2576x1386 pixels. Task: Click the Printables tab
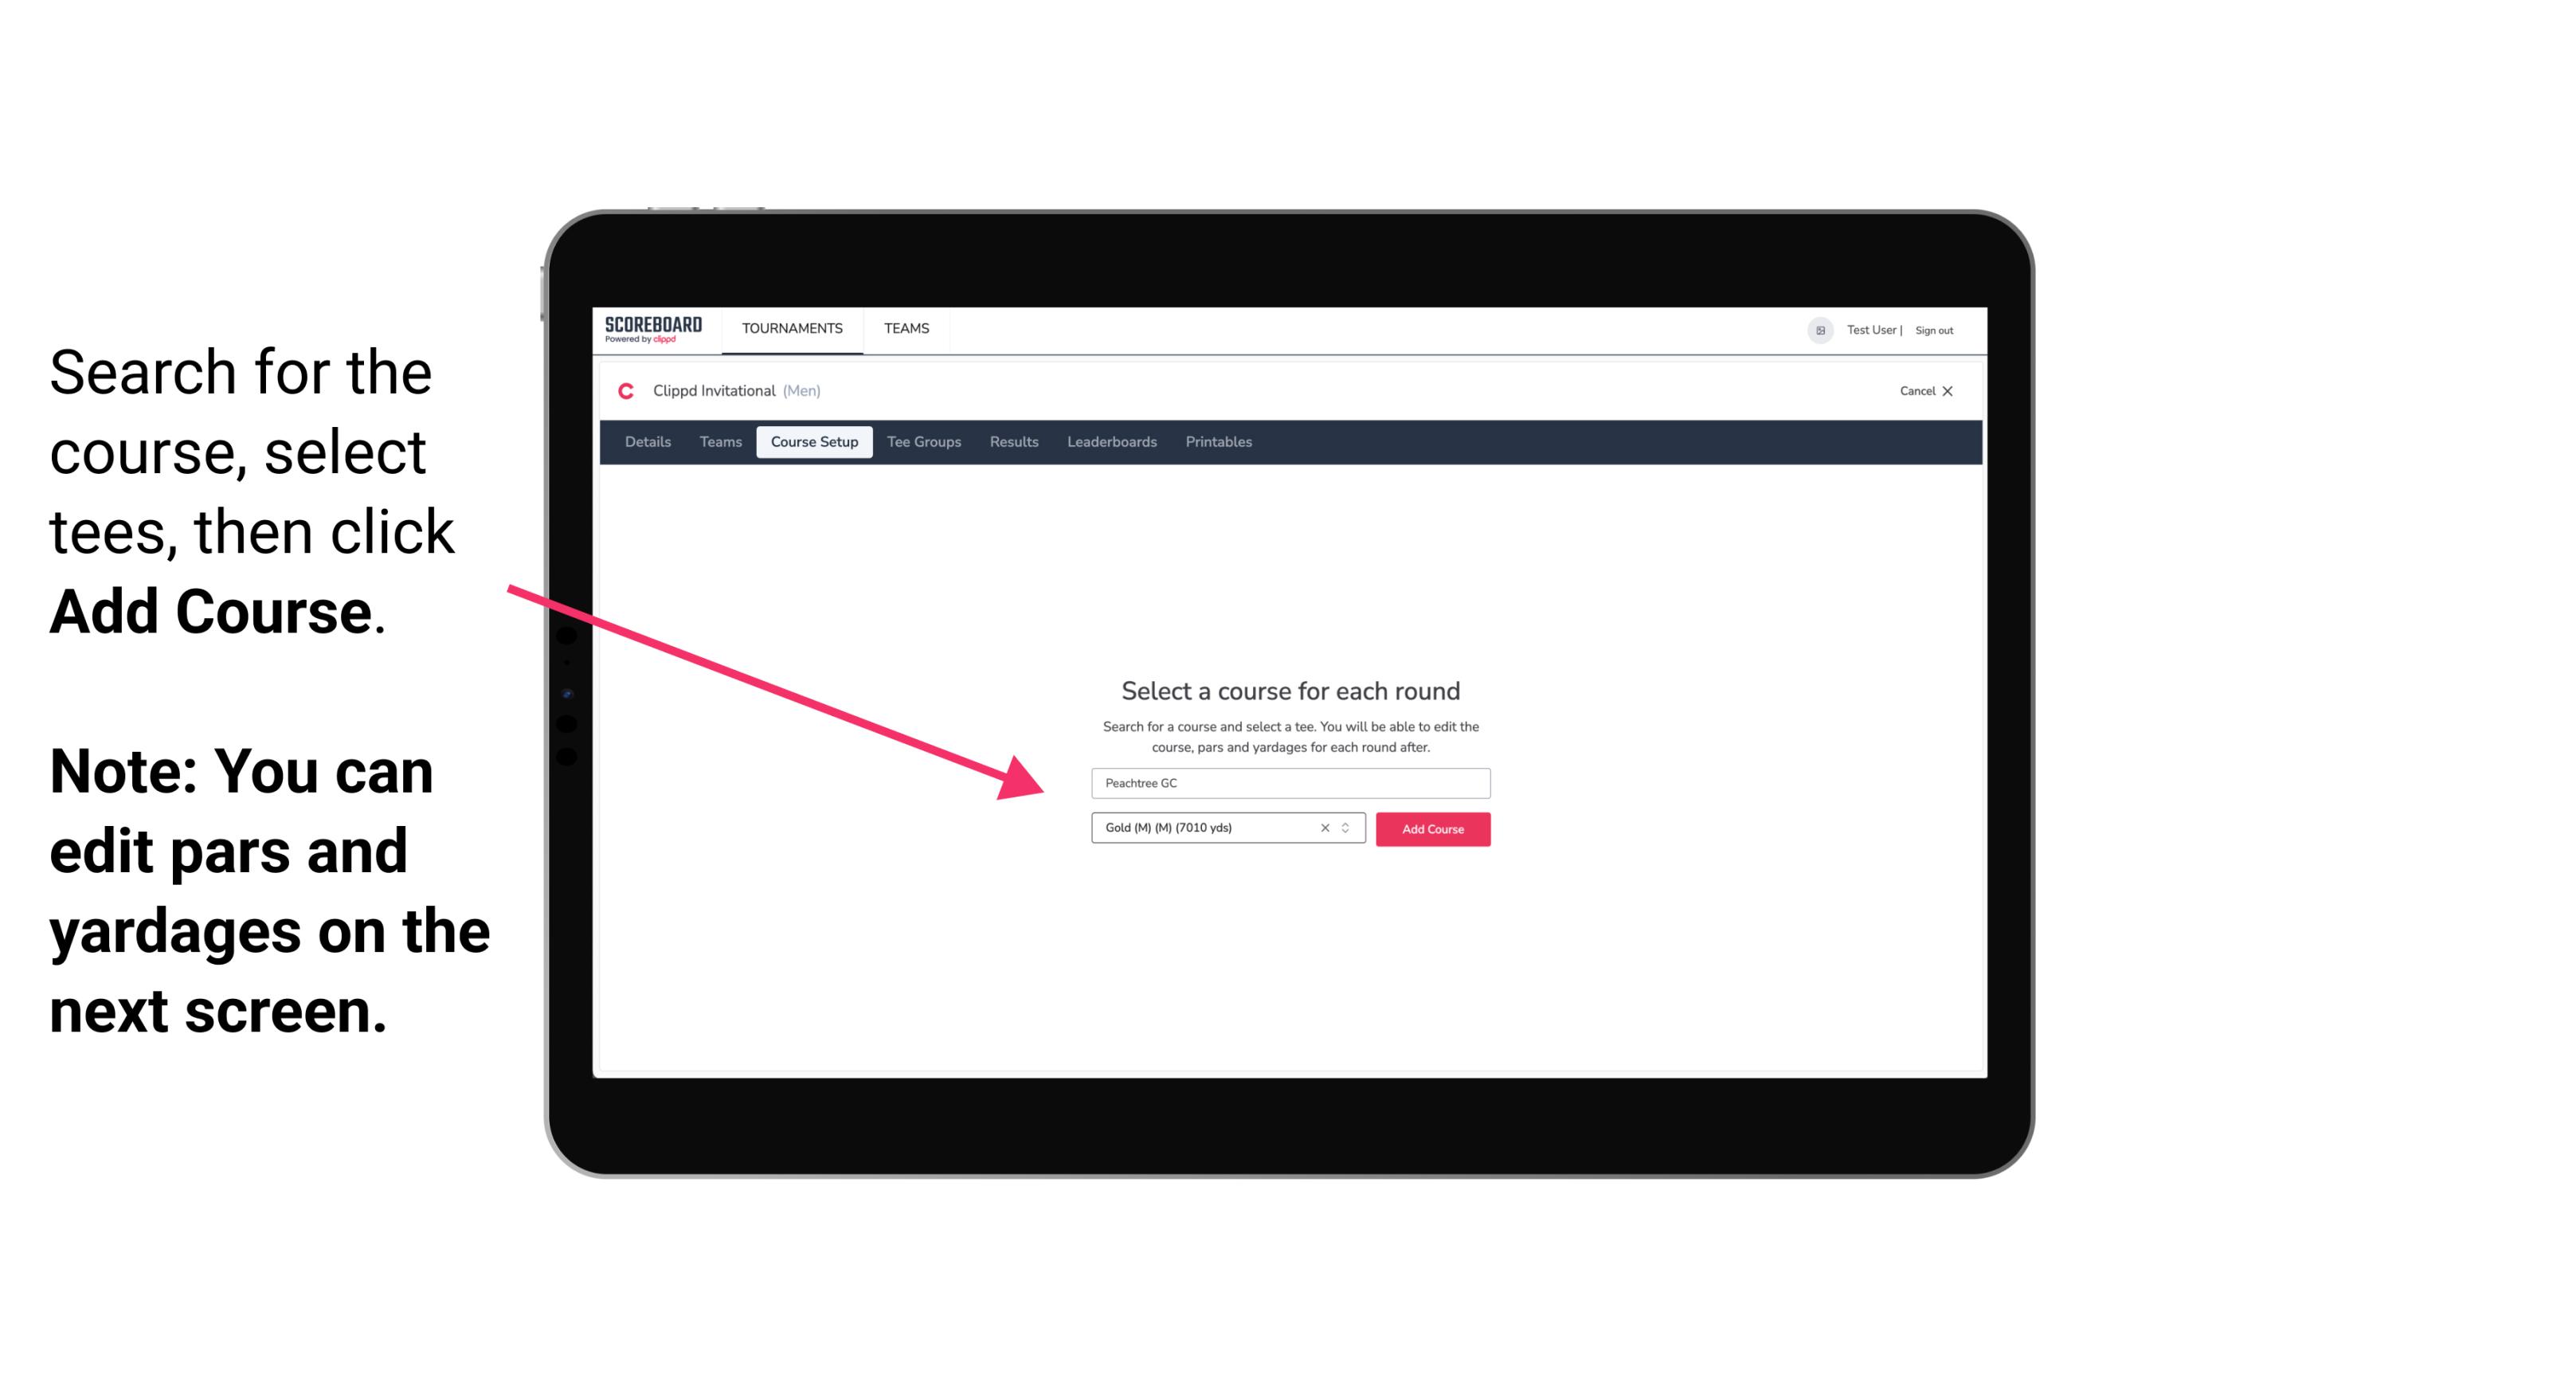tap(1219, 442)
